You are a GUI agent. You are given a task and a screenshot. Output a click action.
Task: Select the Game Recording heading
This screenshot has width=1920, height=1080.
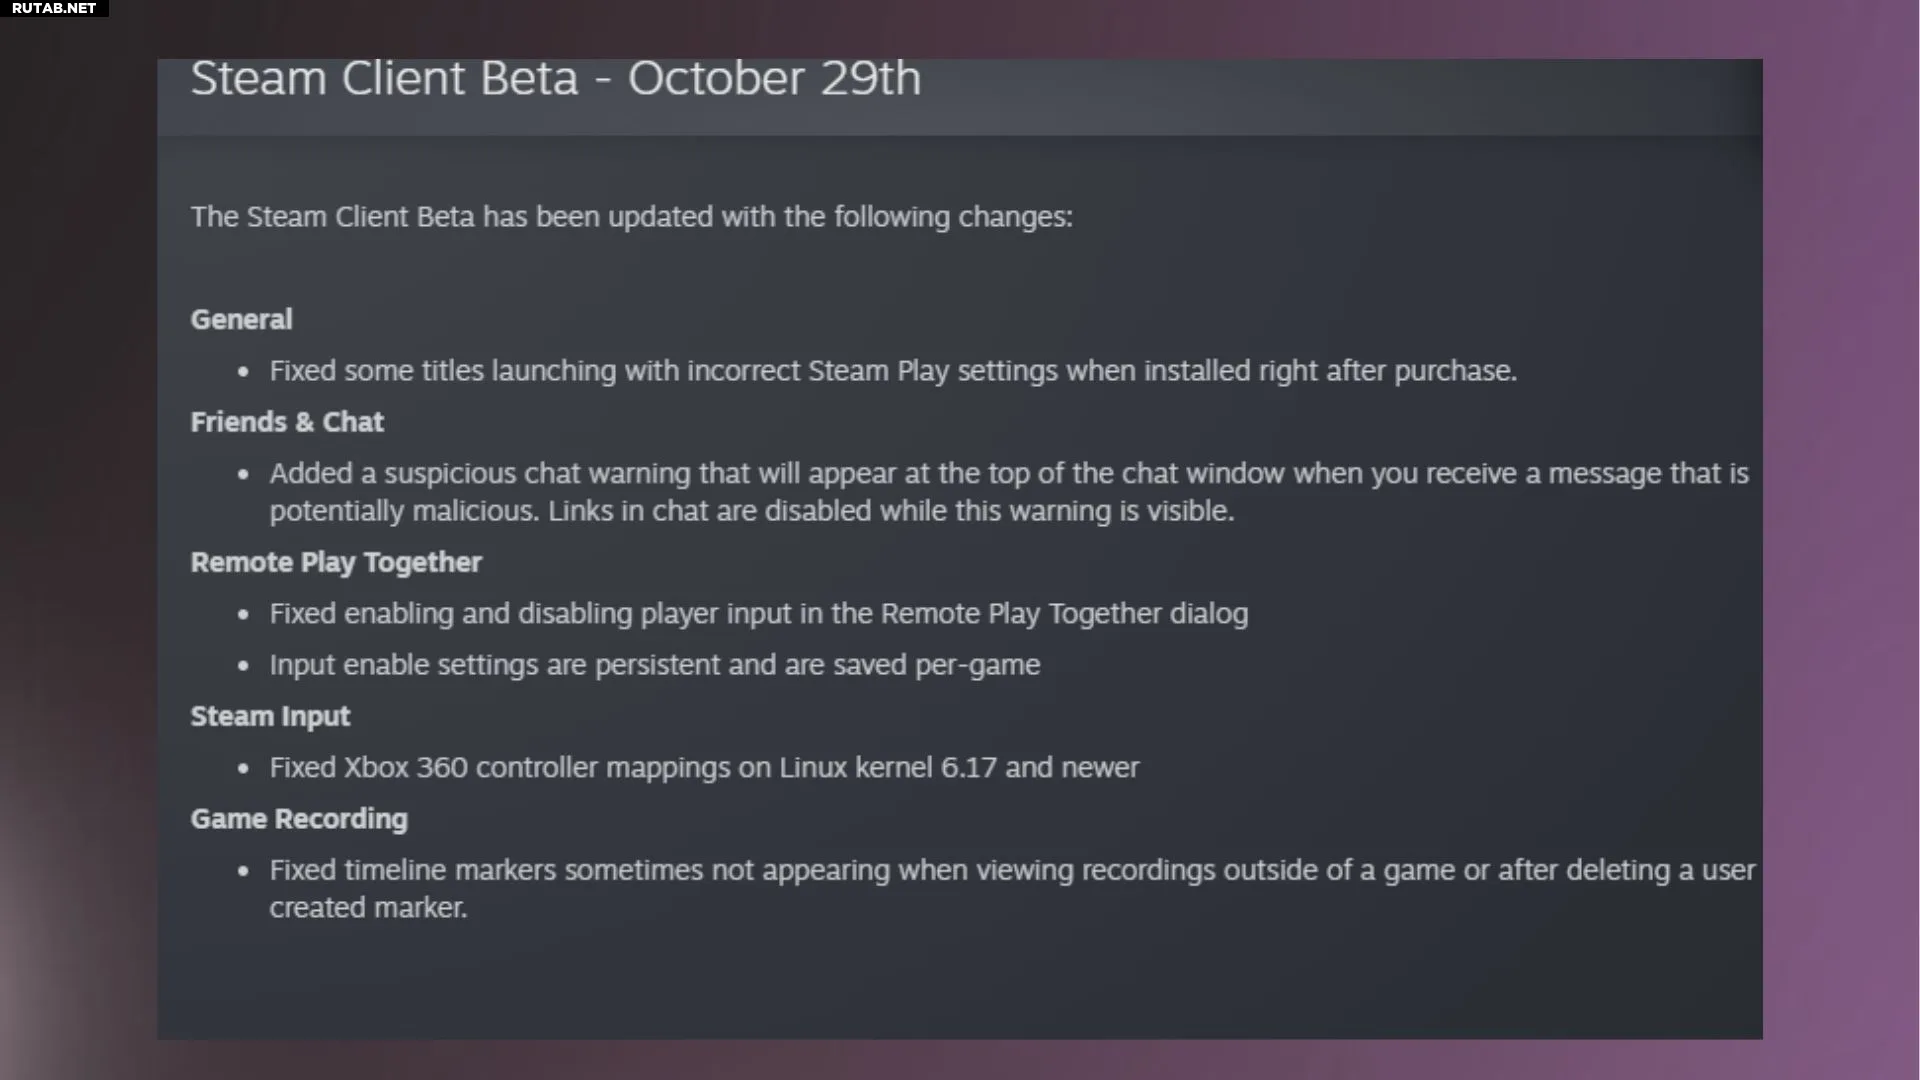point(299,819)
